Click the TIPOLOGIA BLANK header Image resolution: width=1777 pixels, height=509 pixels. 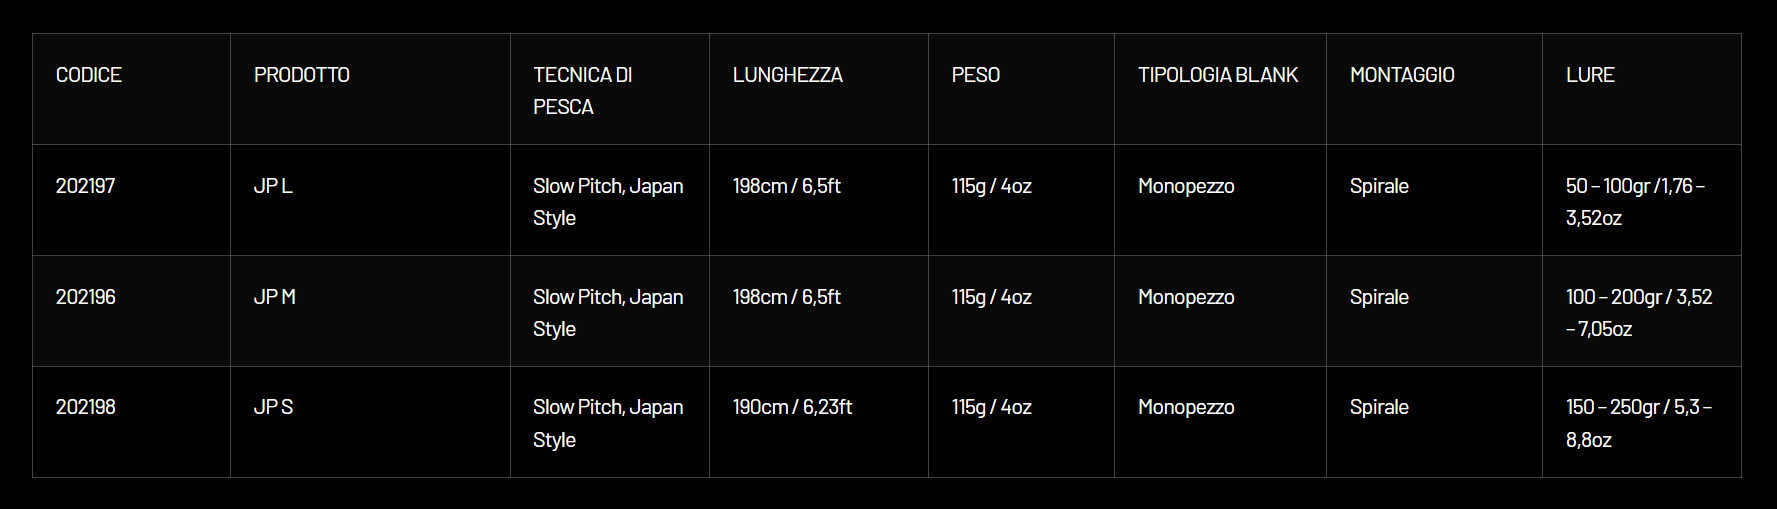click(1218, 75)
